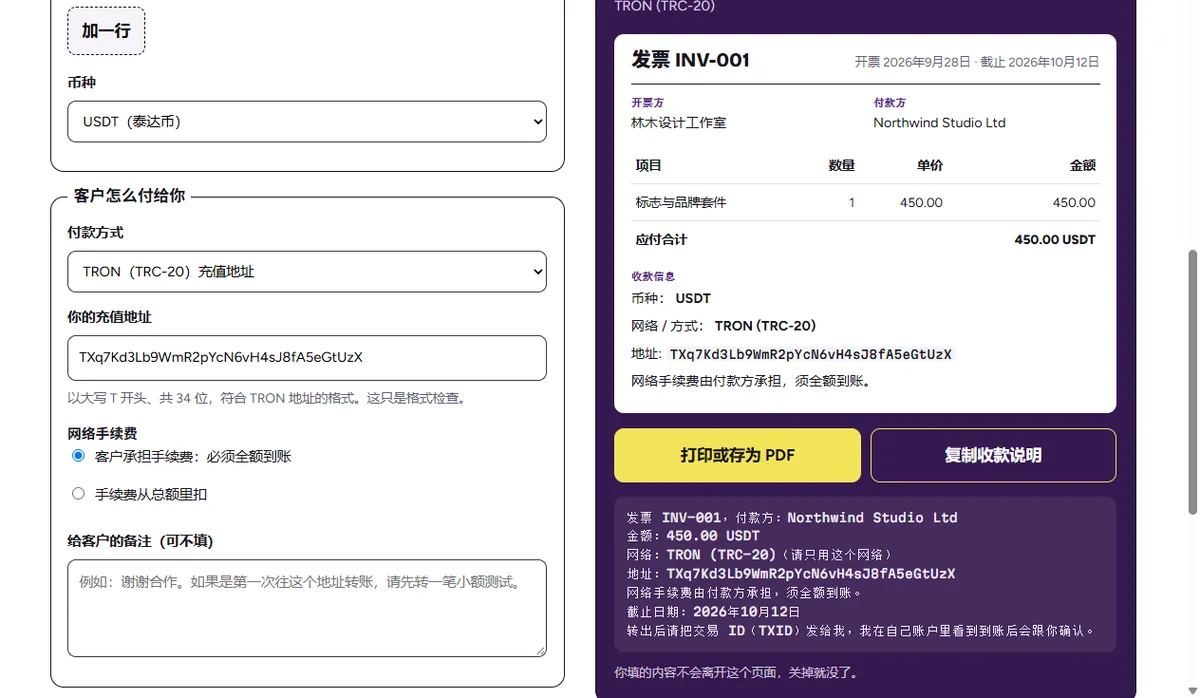The width and height of the screenshot is (1200, 698).
Task: Select 客户承担手续费 radio option
Action: click(78, 456)
